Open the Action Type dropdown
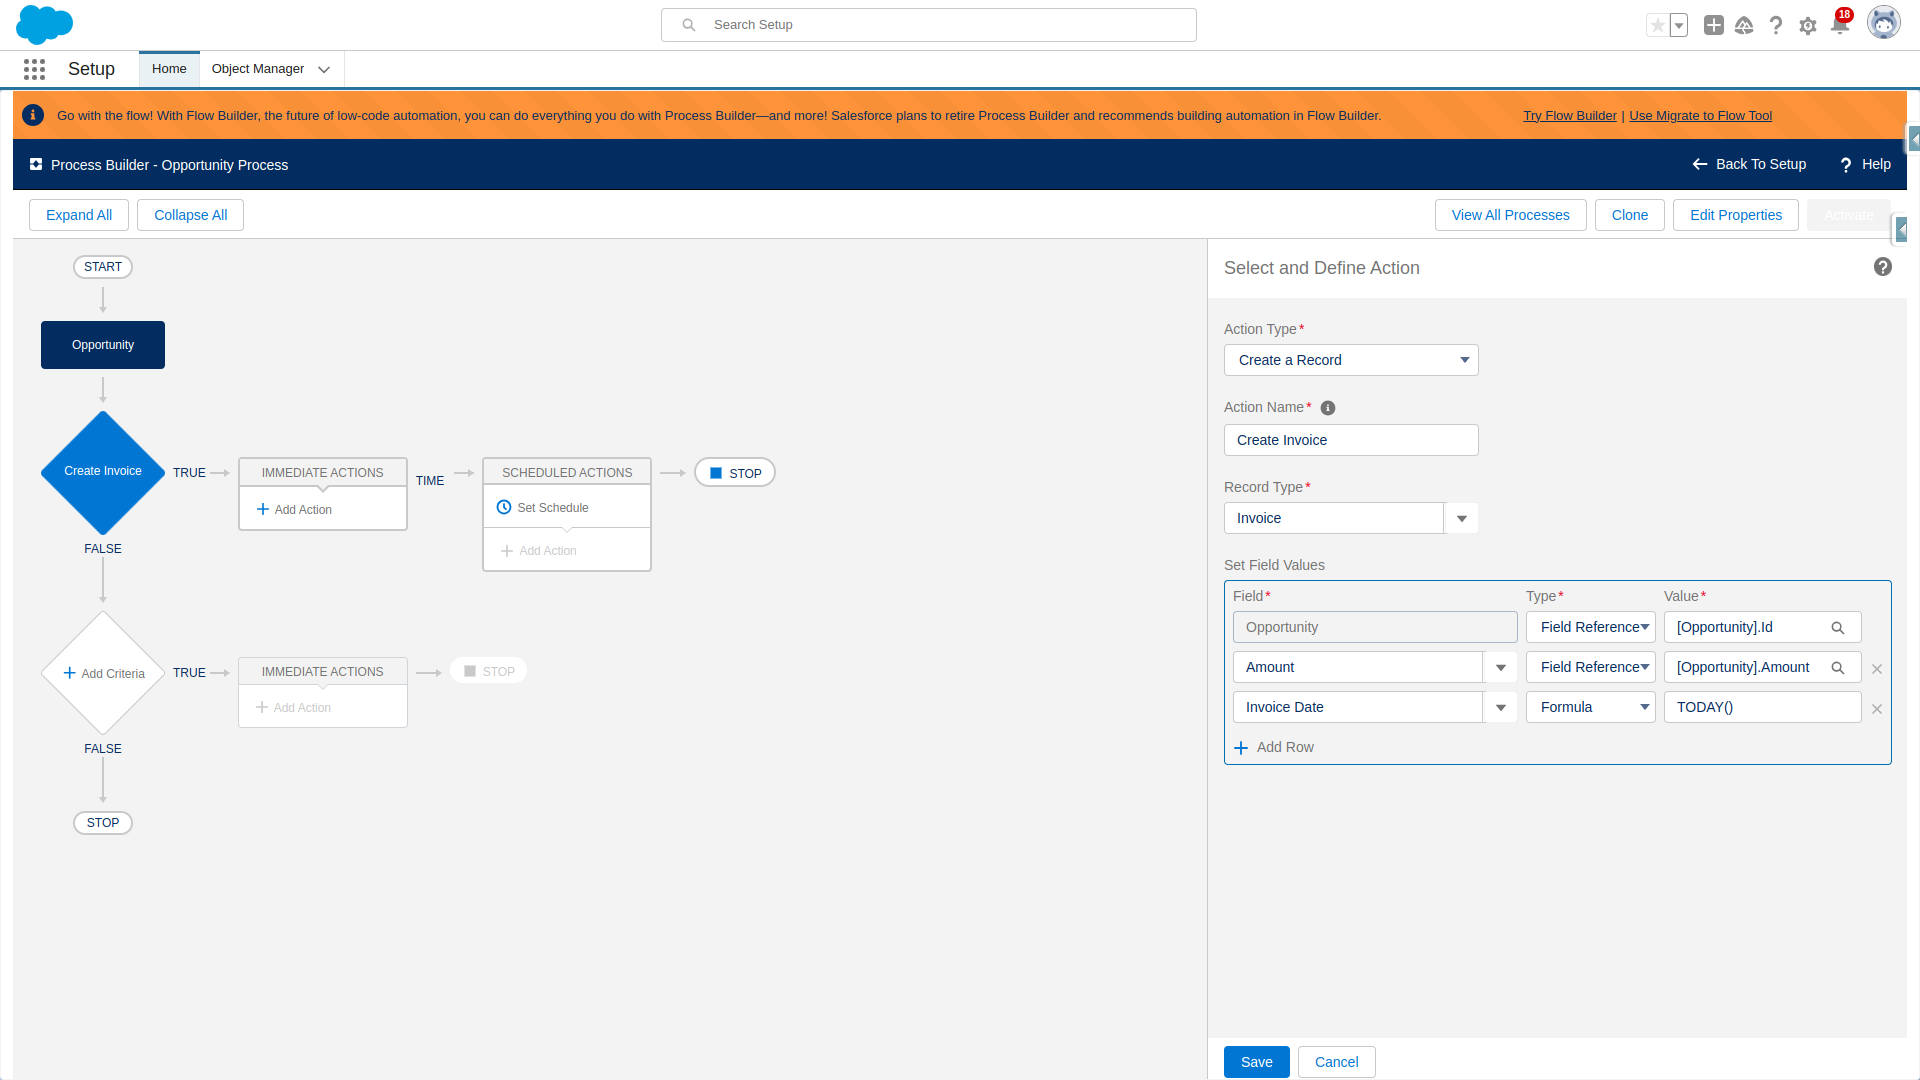Viewport: 1920px width, 1080px height. click(x=1351, y=360)
